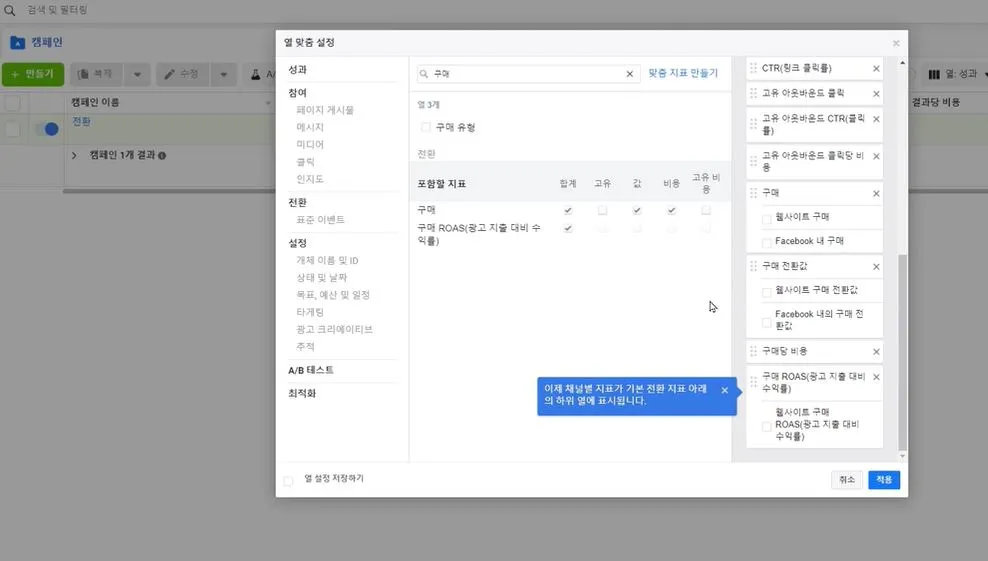This screenshot has height=561, width=988.
Task: Click the info icon beside 캠페인 1개 결과
Action: pyautogui.click(x=162, y=156)
